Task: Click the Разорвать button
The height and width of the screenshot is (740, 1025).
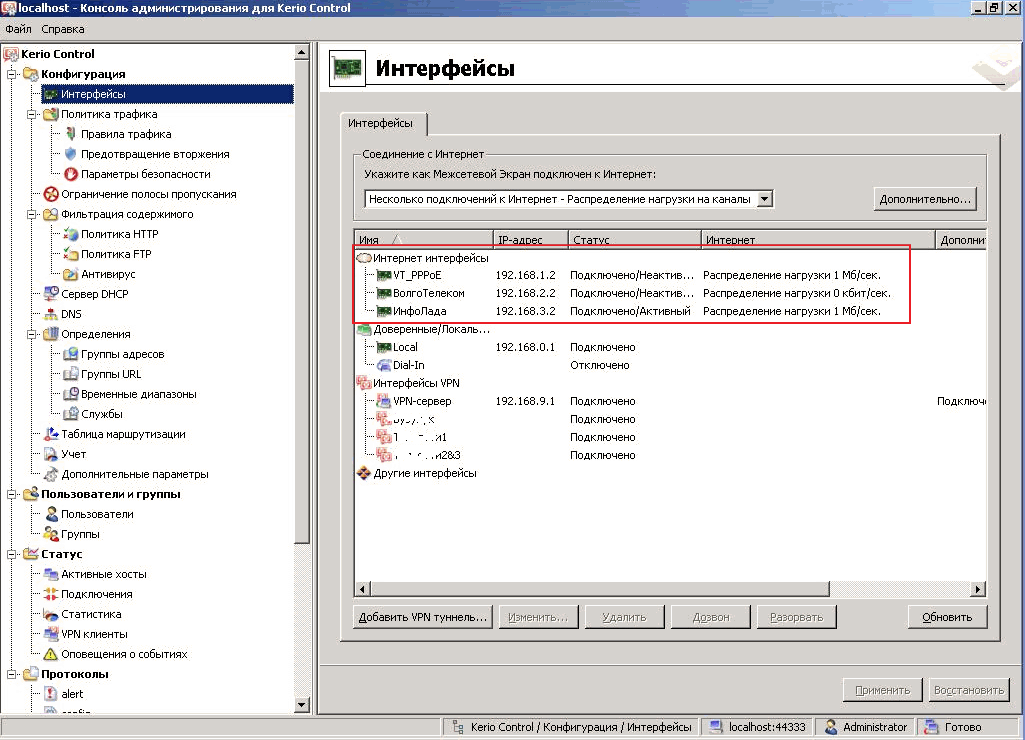Action: click(x=796, y=617)
